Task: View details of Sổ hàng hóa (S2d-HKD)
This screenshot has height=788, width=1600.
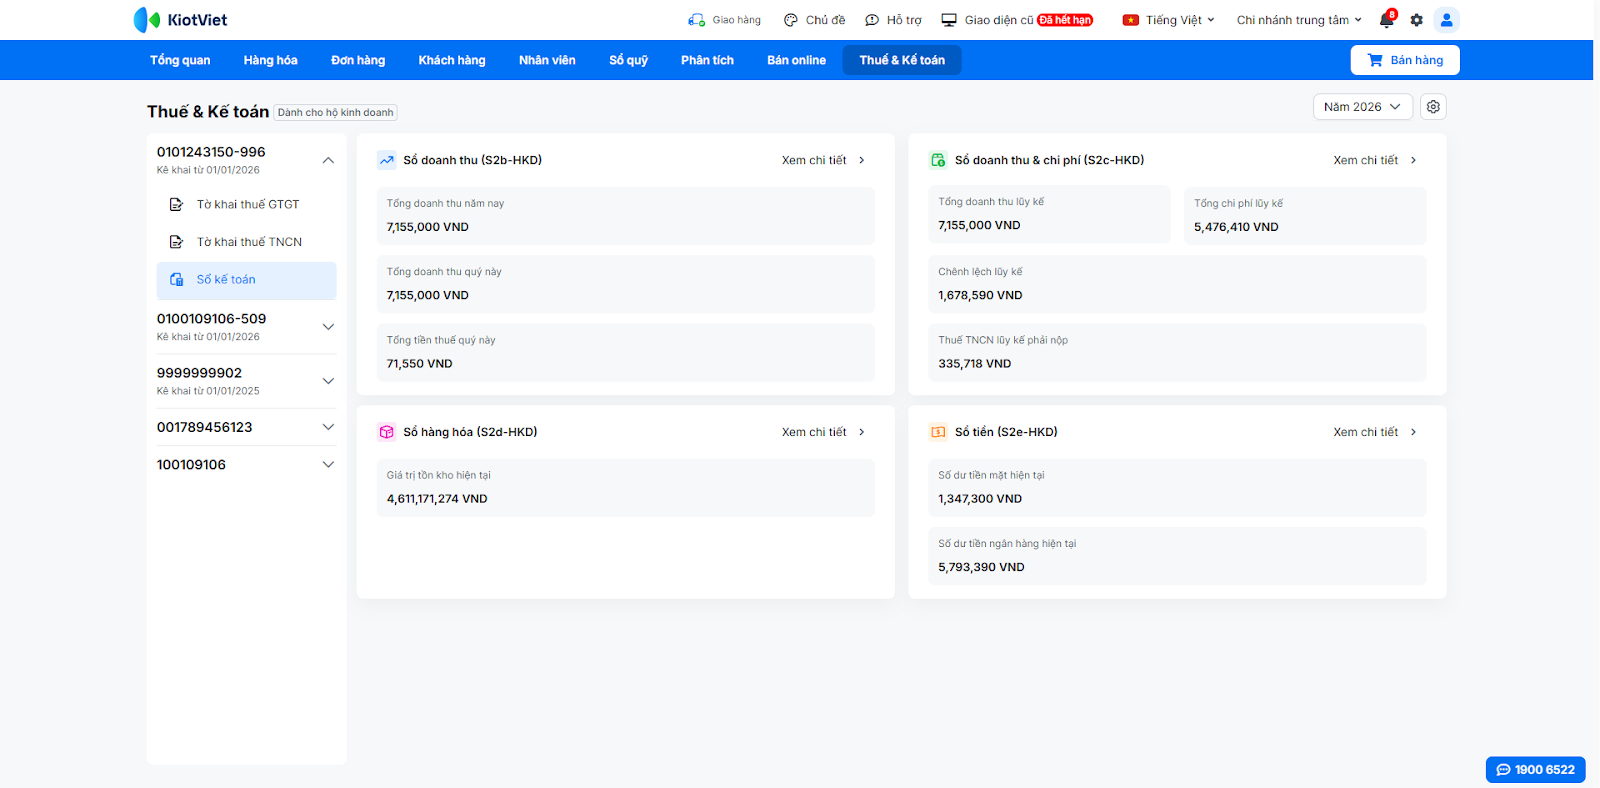Action: [824, 432]
